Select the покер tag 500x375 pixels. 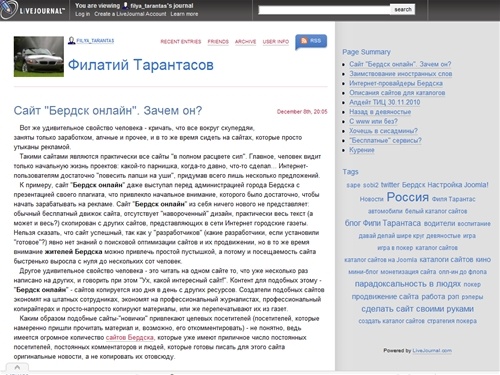pyautogui.click(x=472, y=284)
